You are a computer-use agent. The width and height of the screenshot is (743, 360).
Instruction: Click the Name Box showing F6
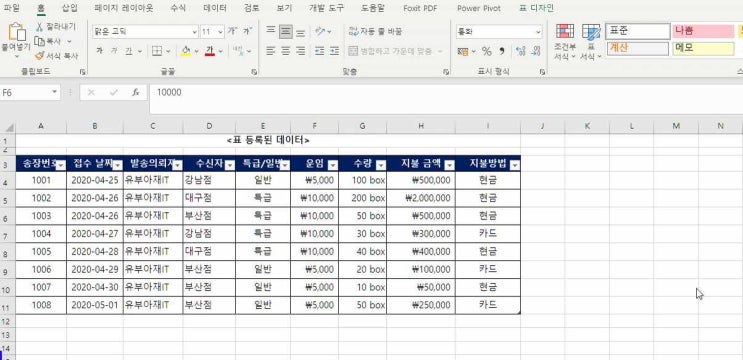(x=25, y=92)
